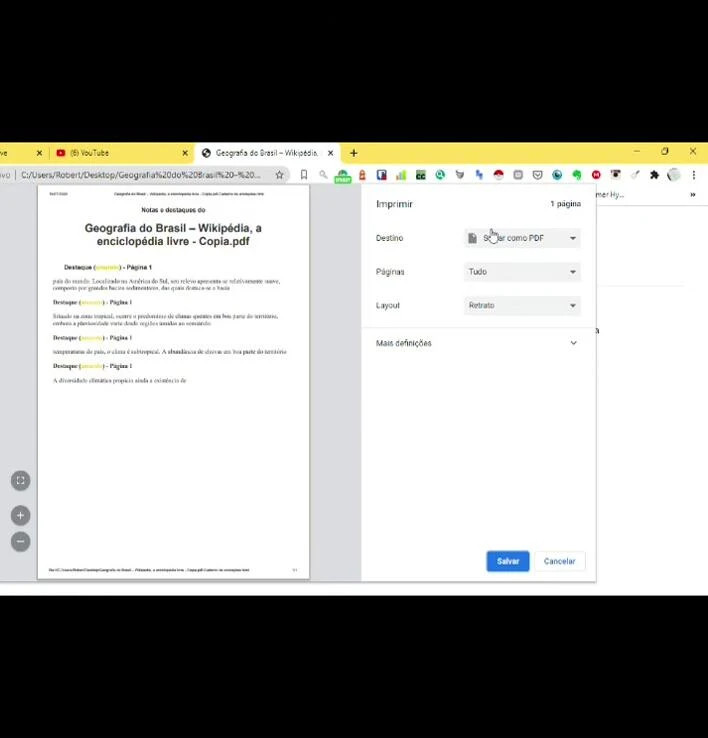The image size is (708, 738).
Task: Bookmark this page with the star icon
Action: click(279, 175)
